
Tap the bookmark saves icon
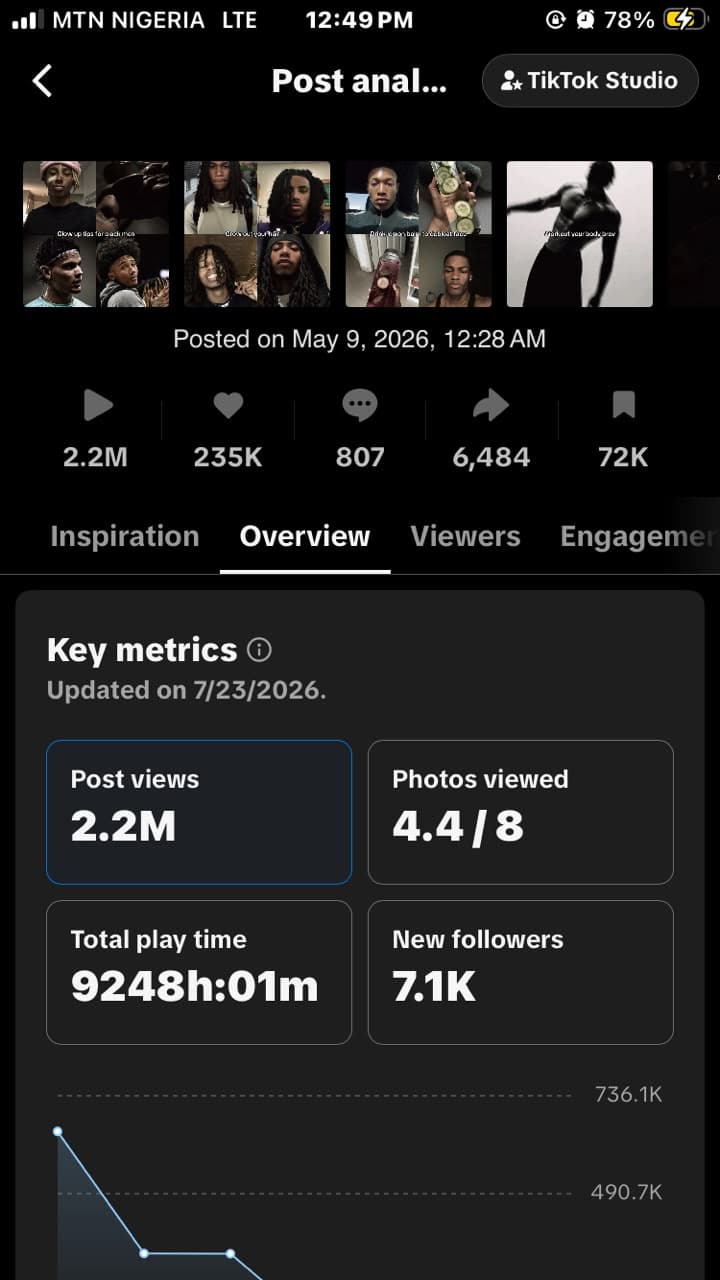623,405
